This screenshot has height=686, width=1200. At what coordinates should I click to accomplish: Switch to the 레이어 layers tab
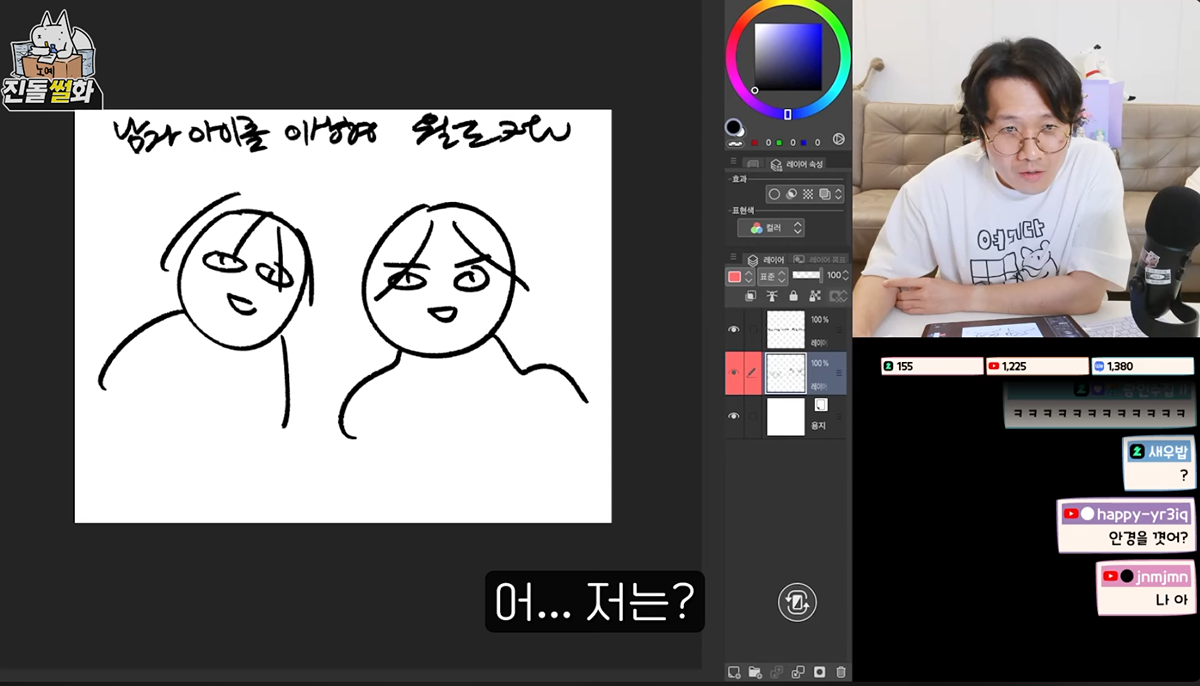tap(767, 259)
